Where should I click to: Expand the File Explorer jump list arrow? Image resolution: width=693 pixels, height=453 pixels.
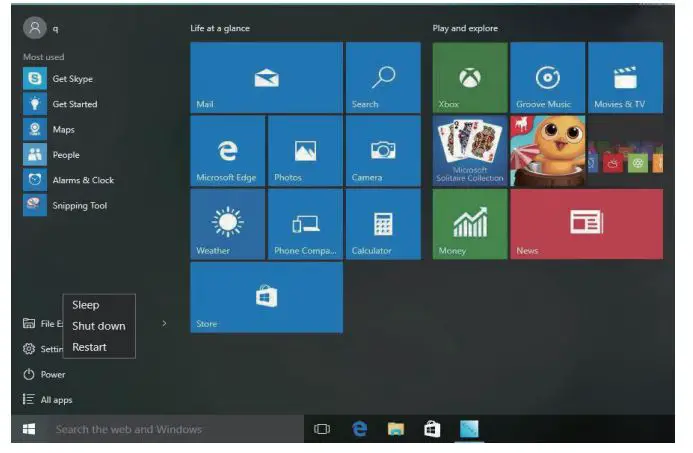tap(164, 324)
